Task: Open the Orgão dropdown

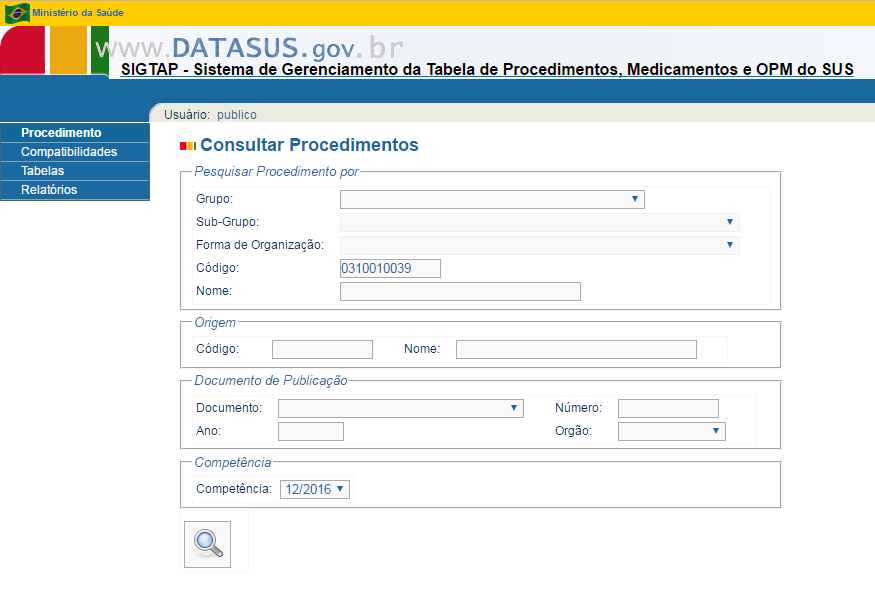Action: (671, 431)
